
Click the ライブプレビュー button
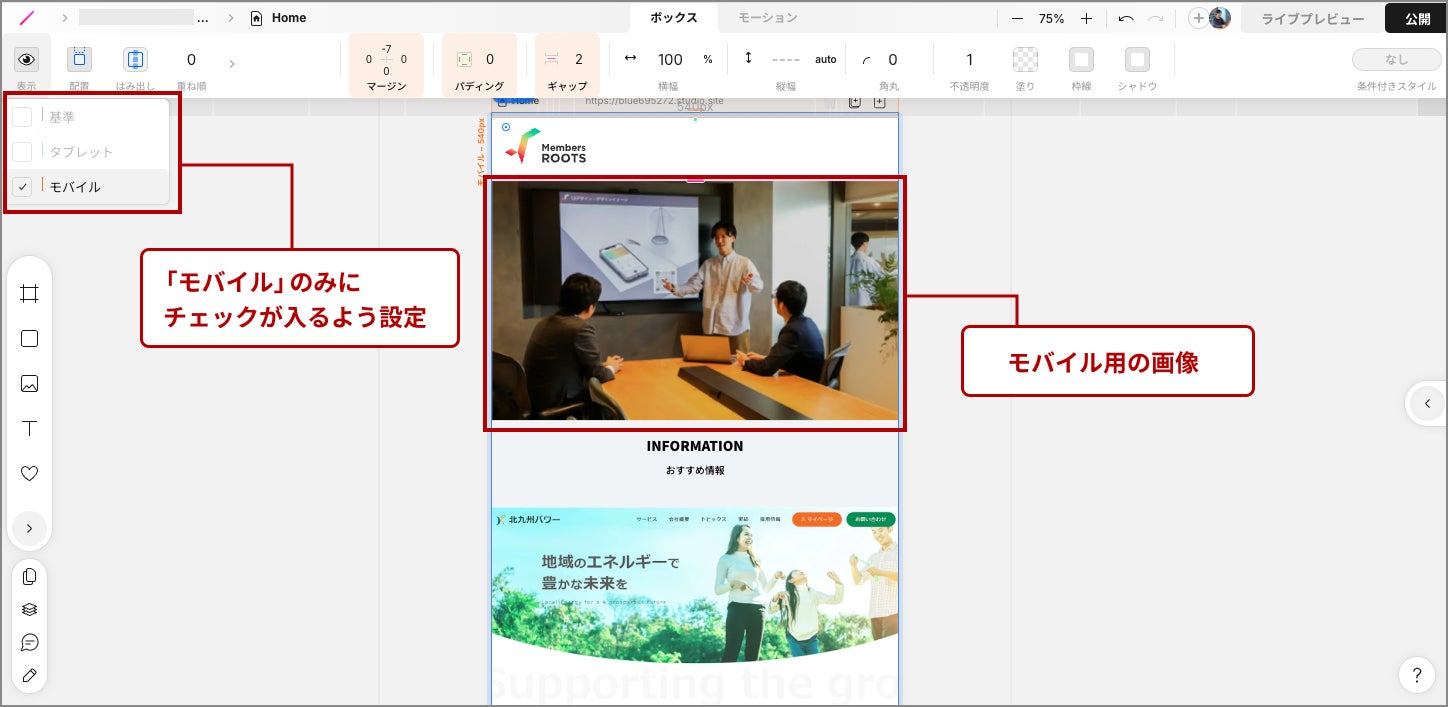[1312, 18]
